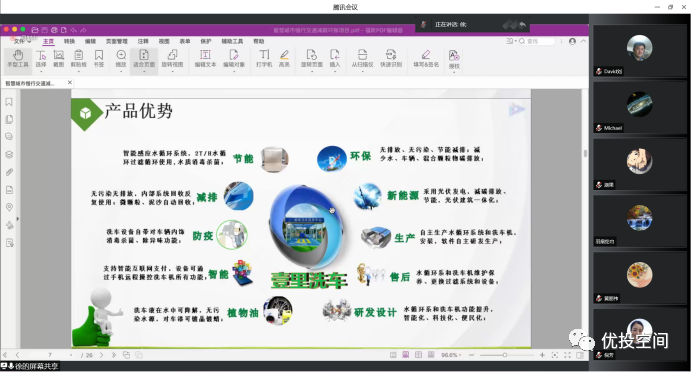
Task: Open layers panel in left sidebar
Action: point(9,154)
